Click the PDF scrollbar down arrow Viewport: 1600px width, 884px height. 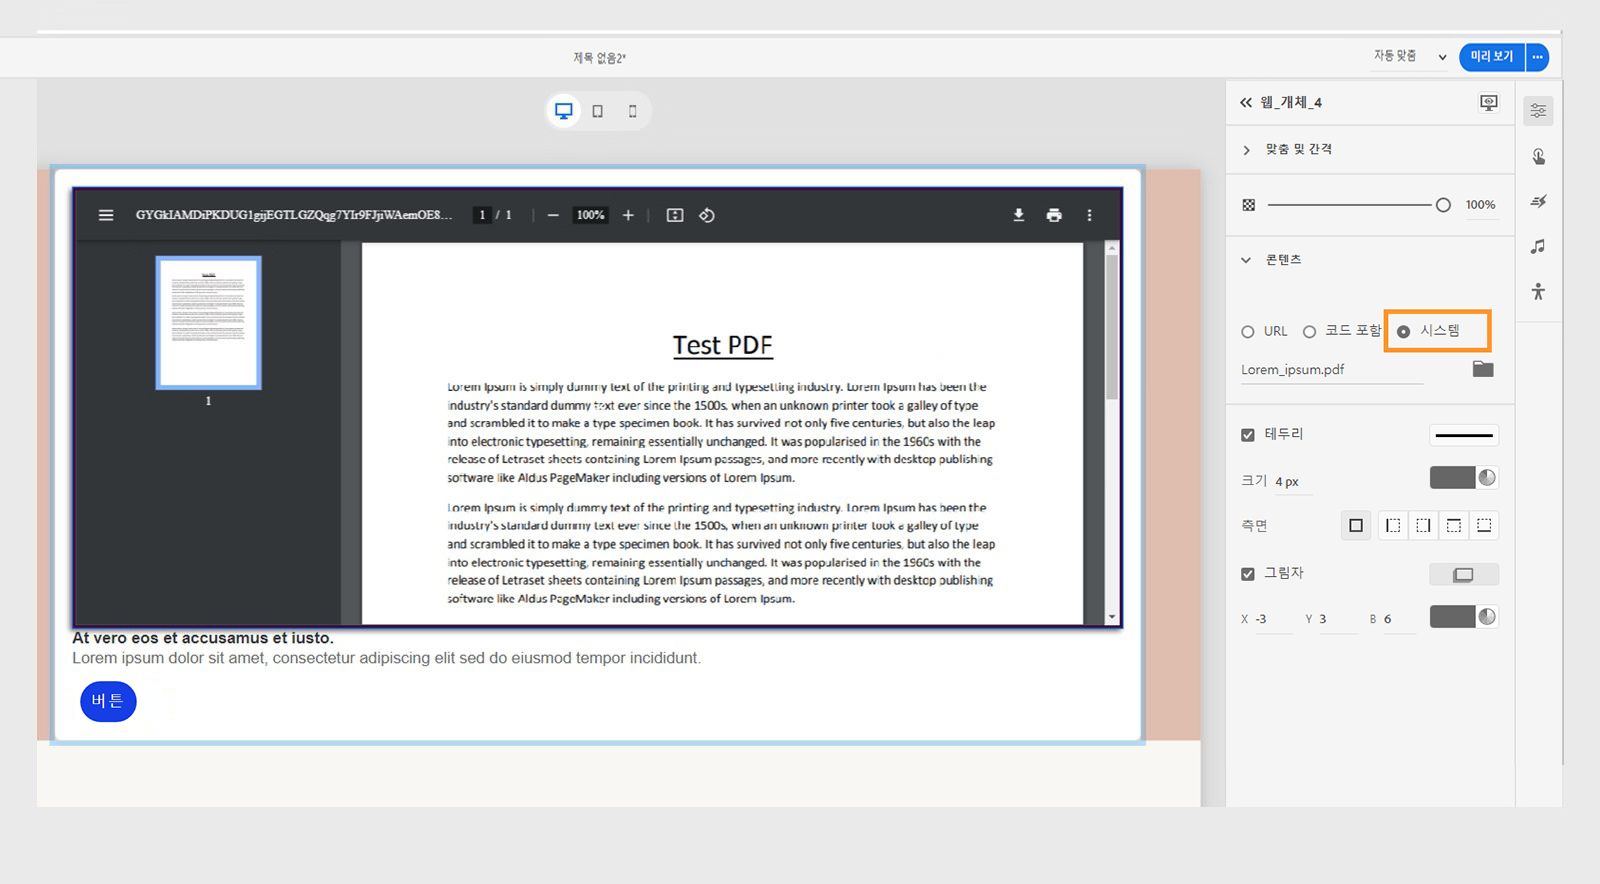pyautogui.click(x=1111, y=618)
